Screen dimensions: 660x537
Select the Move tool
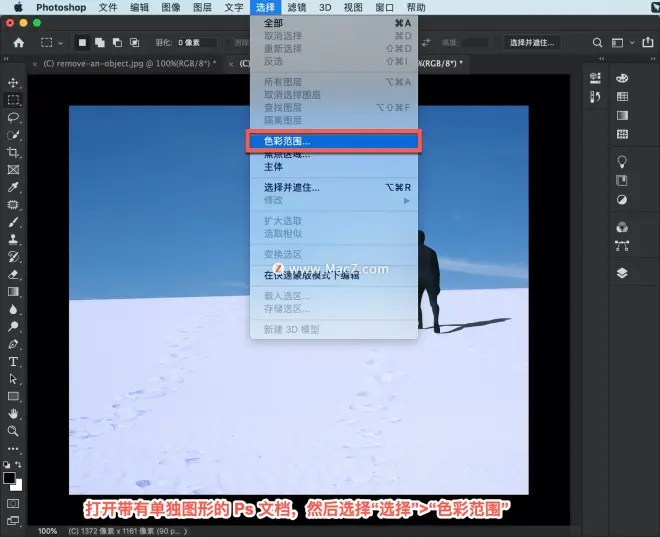pos(13,82)
